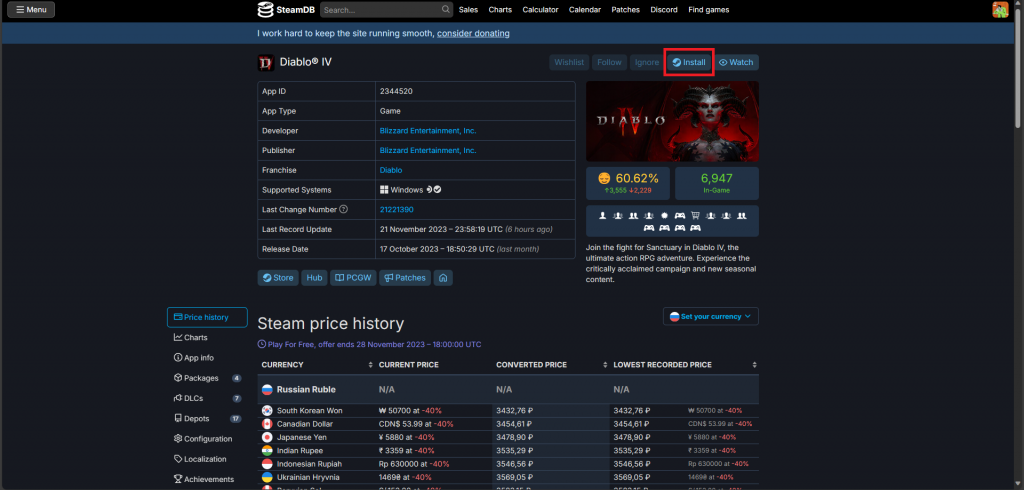Select the Price history sidebar tab
Screen dimensions: 1024x490
pyautogui.click(x=207, y=318)
